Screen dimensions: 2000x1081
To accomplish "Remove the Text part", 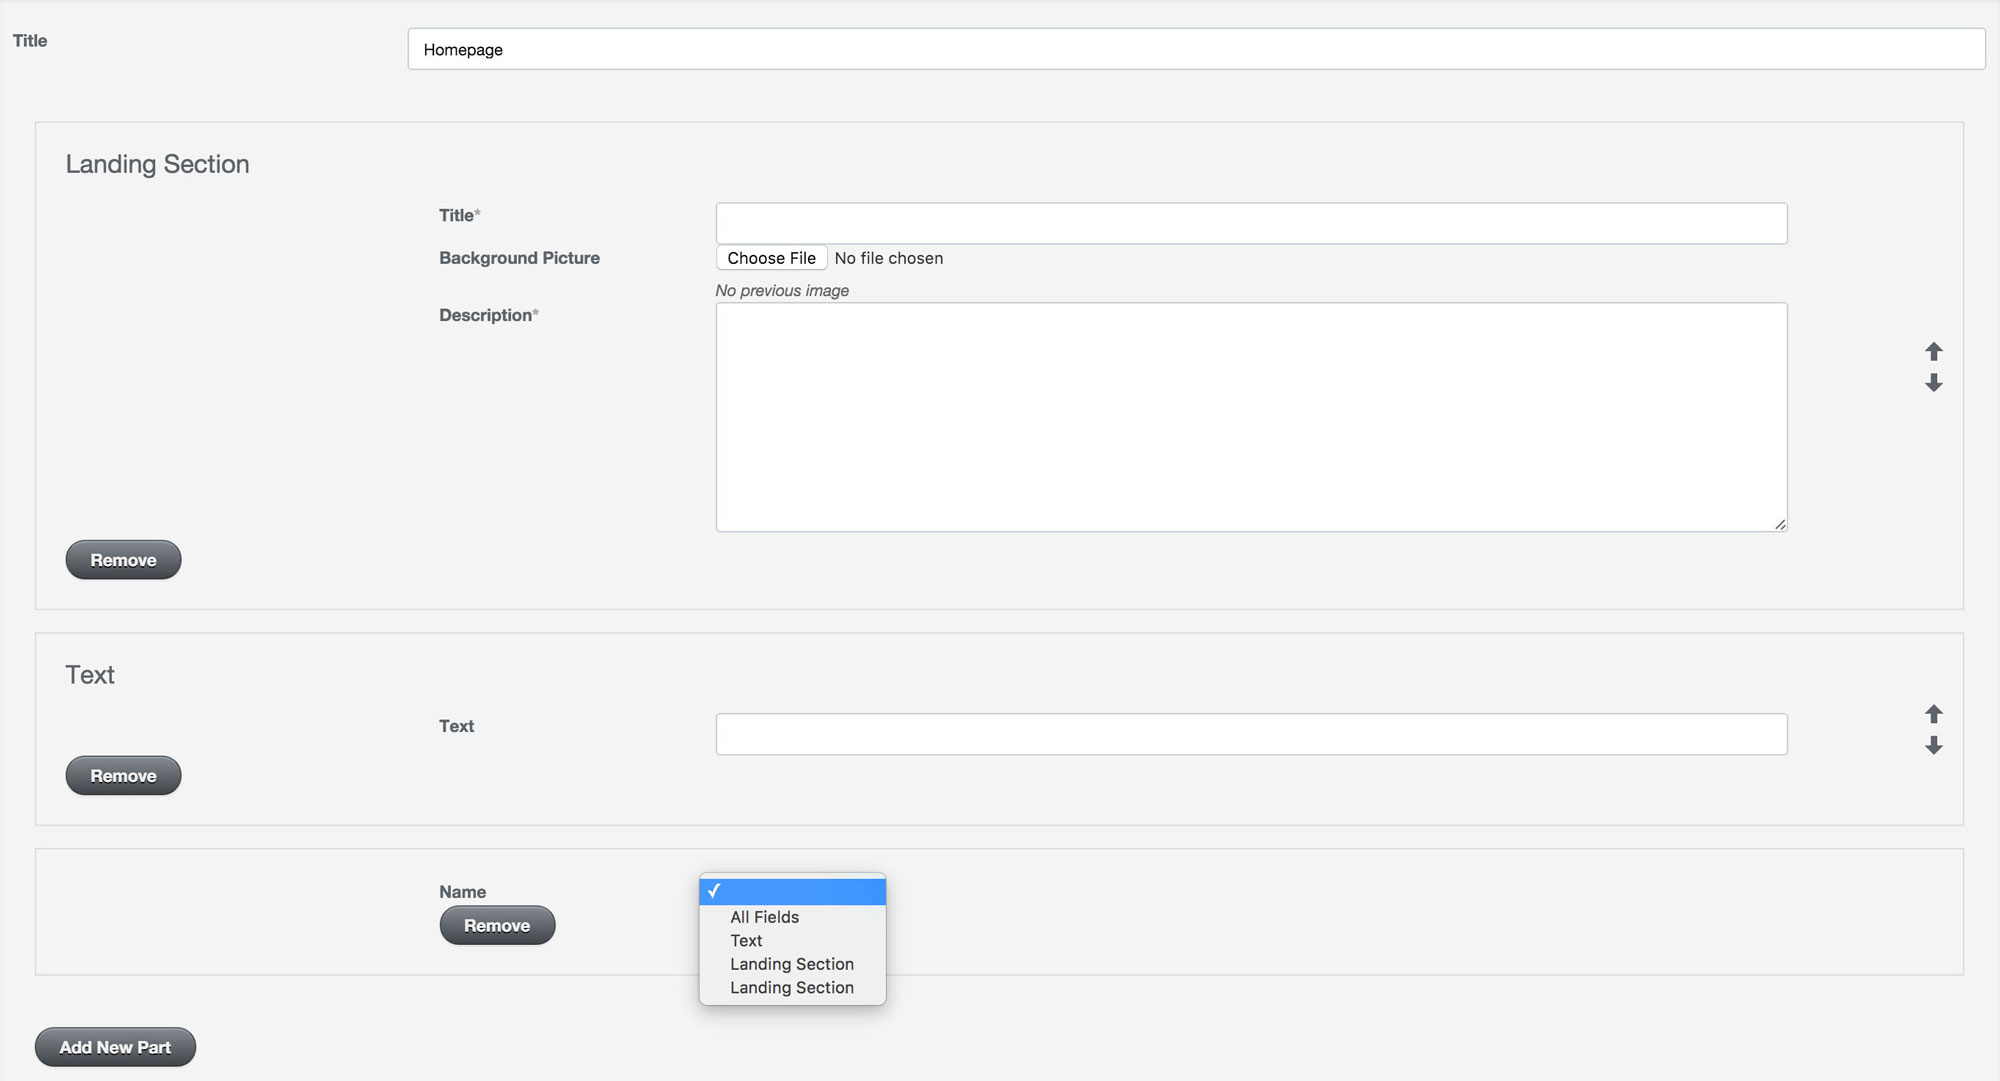I will [123, 775].
